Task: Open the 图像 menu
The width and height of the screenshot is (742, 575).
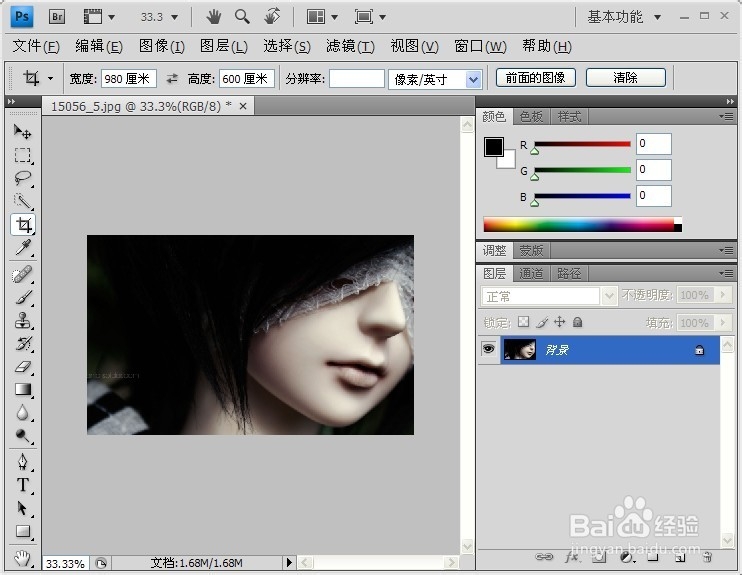Action: 162,46
